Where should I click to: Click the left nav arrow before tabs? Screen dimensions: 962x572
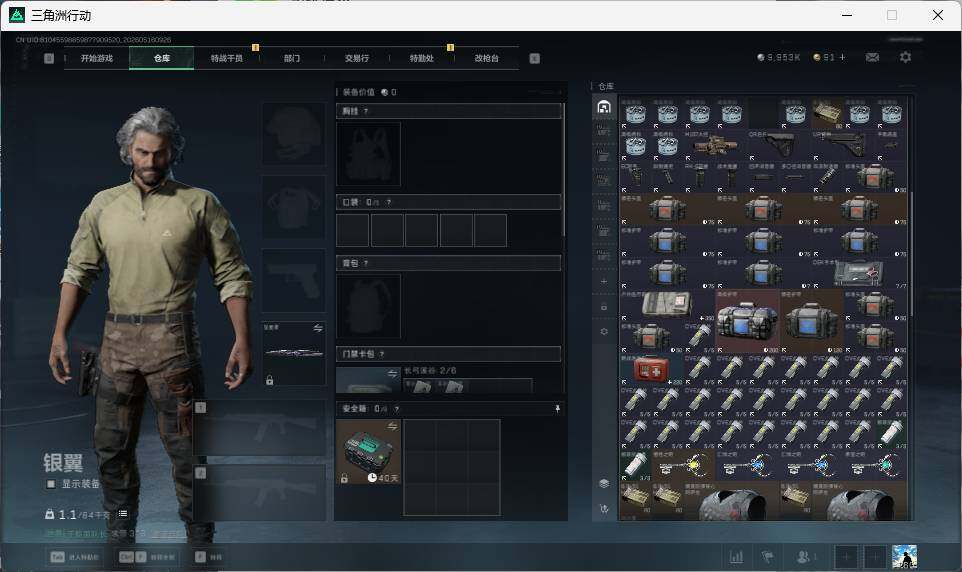49,58
